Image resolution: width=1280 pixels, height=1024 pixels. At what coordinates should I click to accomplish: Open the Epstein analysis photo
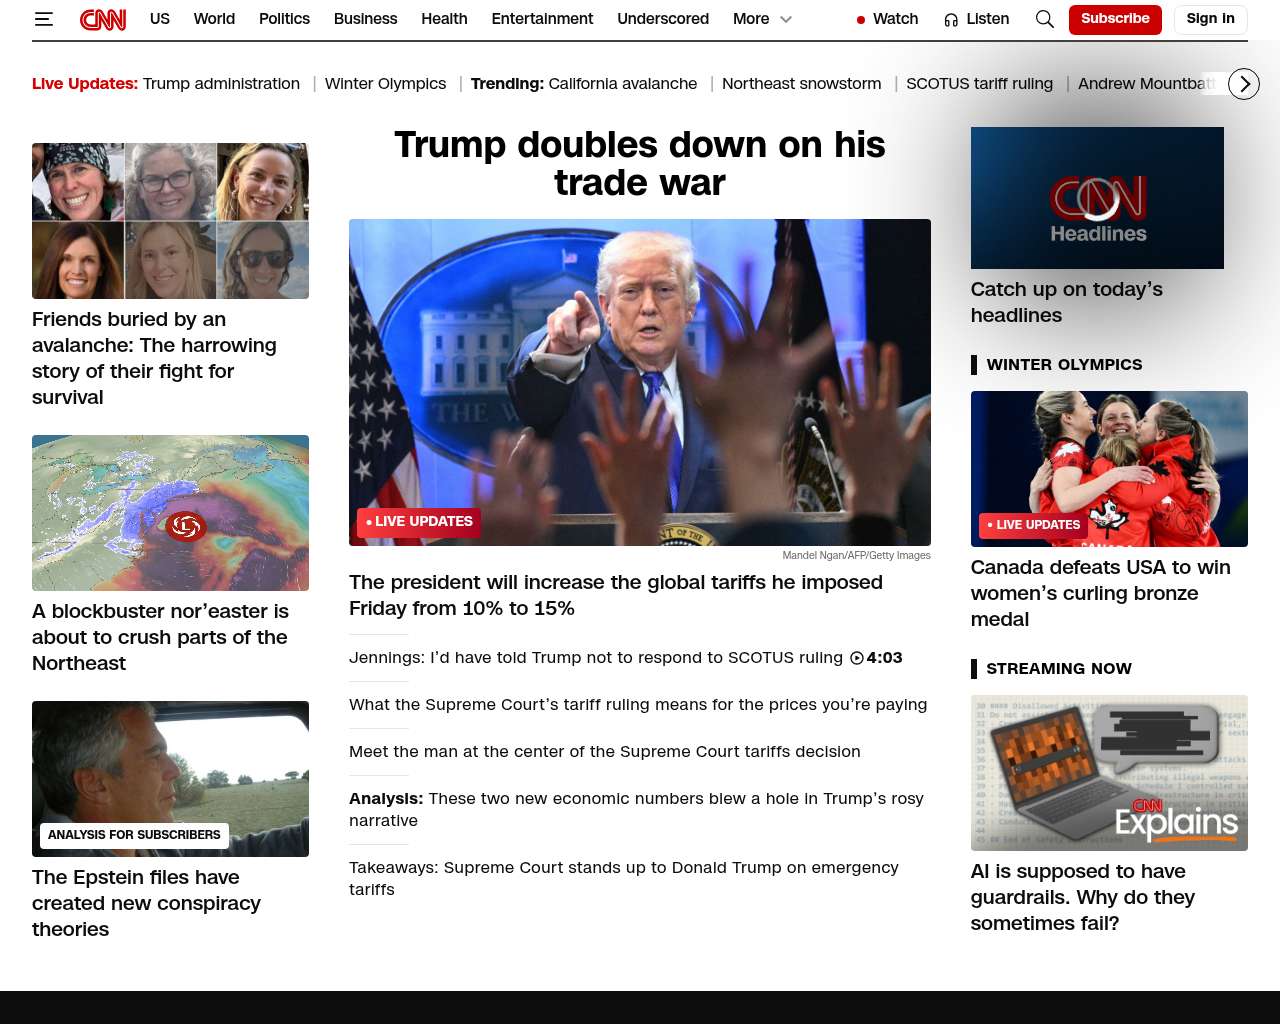tap(170, 779)
